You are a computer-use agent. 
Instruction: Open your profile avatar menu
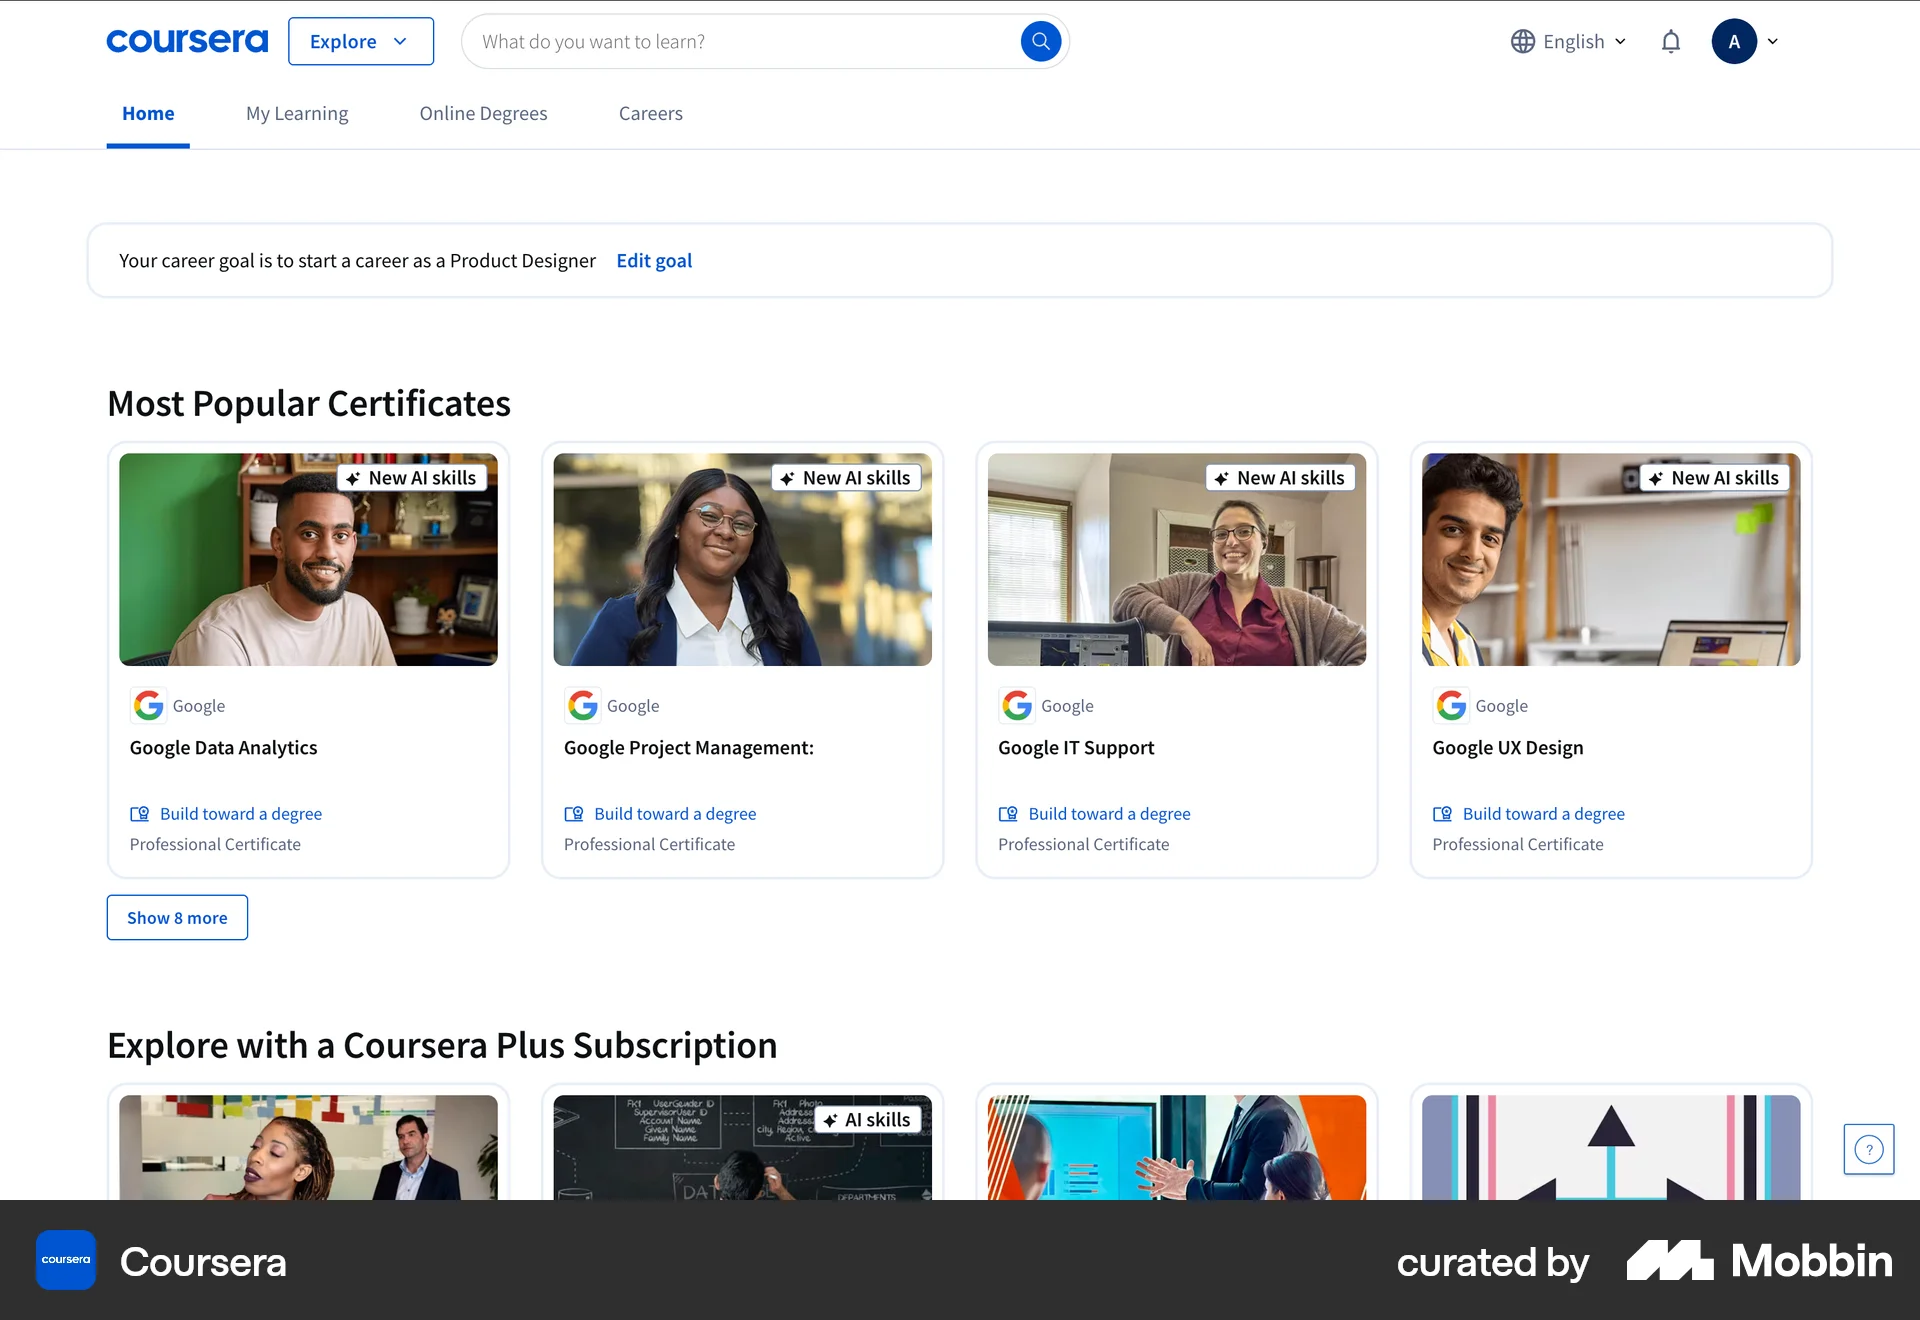tap(1736, 41)
